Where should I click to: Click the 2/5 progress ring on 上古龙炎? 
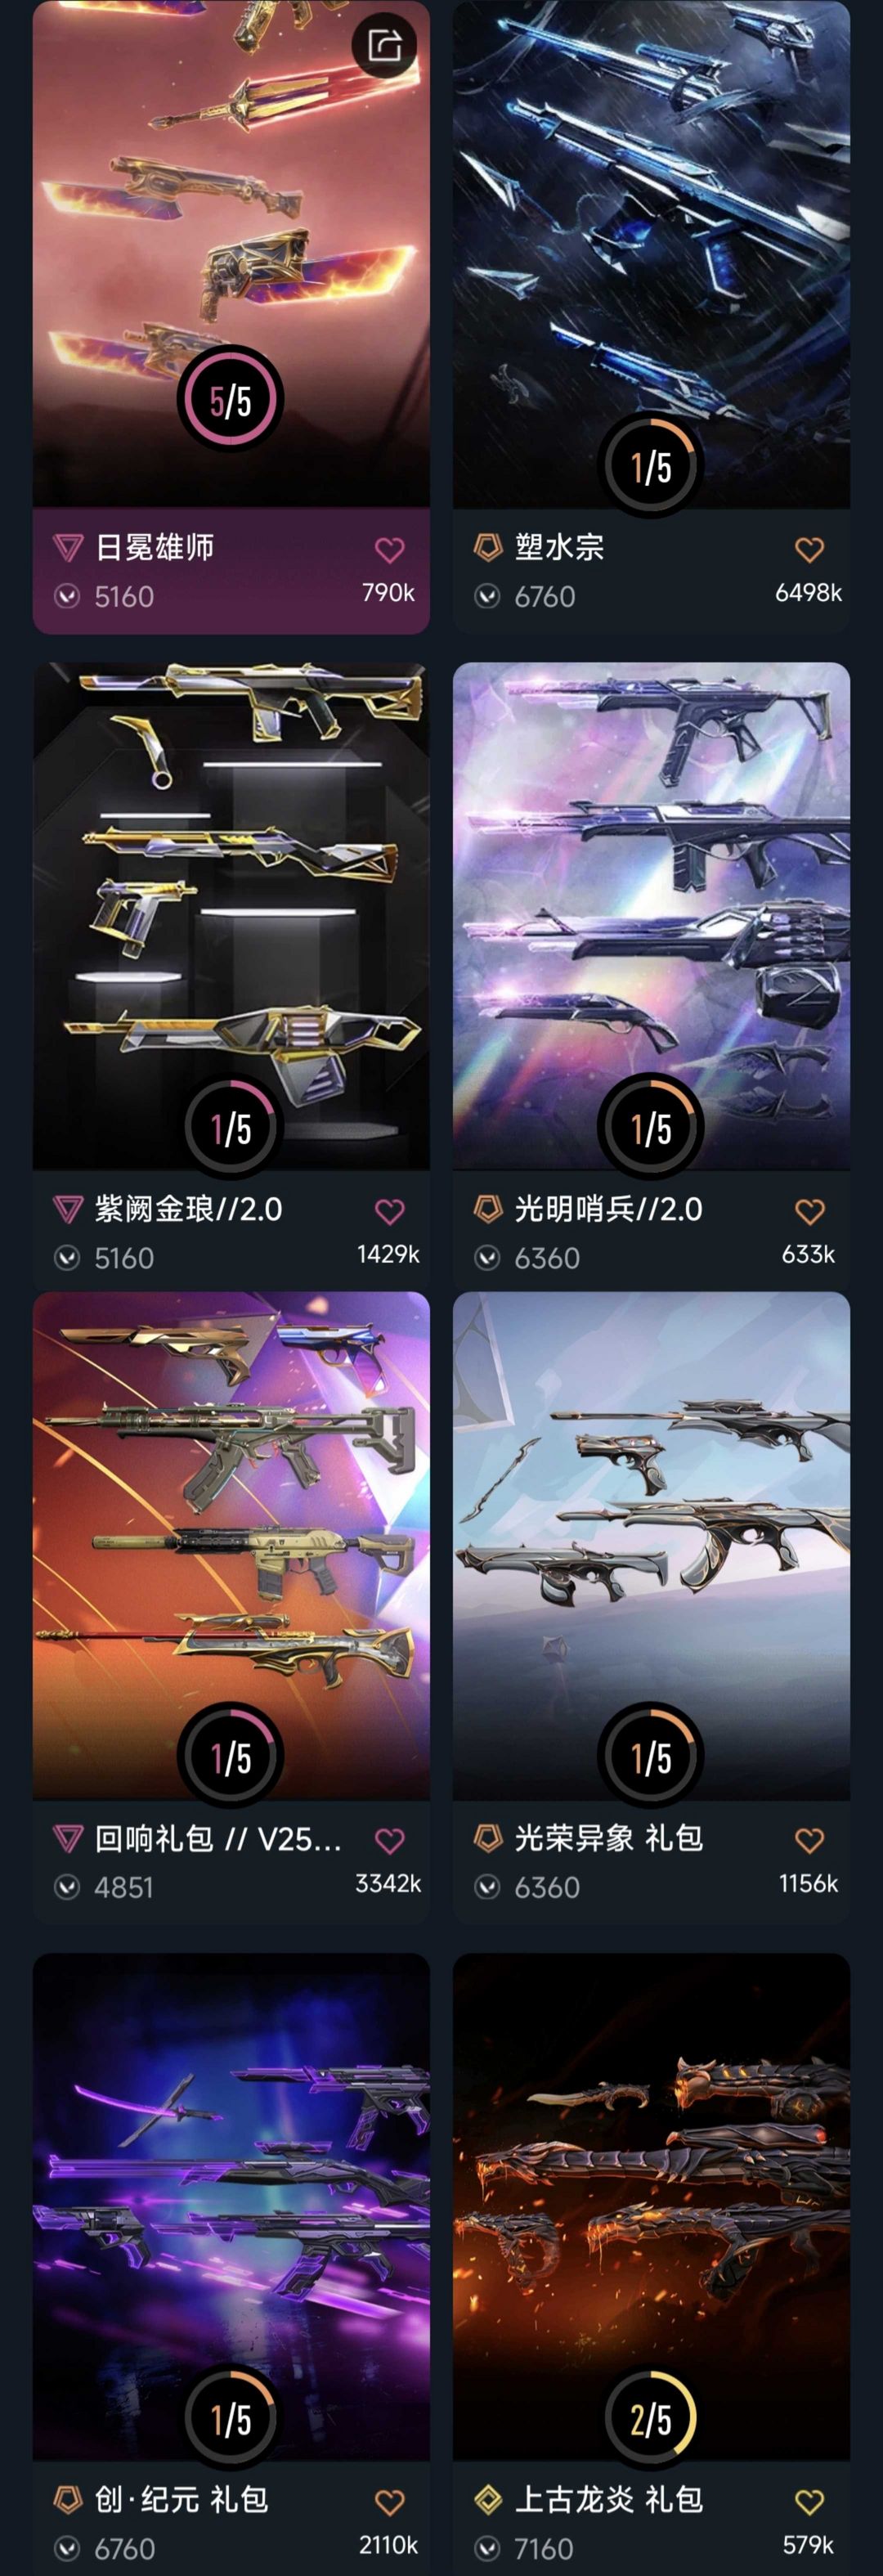[x=651, y=2419]
